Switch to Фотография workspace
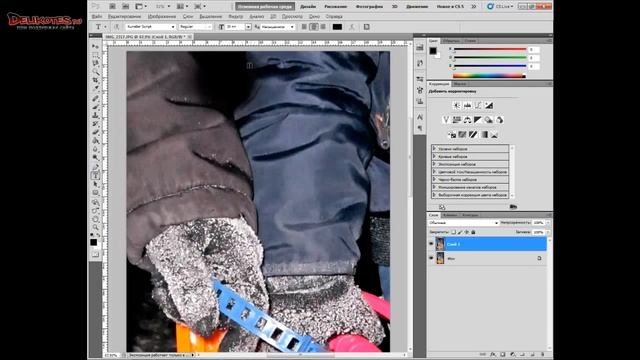This screenshot has width=640, height=360. (369, 7)
